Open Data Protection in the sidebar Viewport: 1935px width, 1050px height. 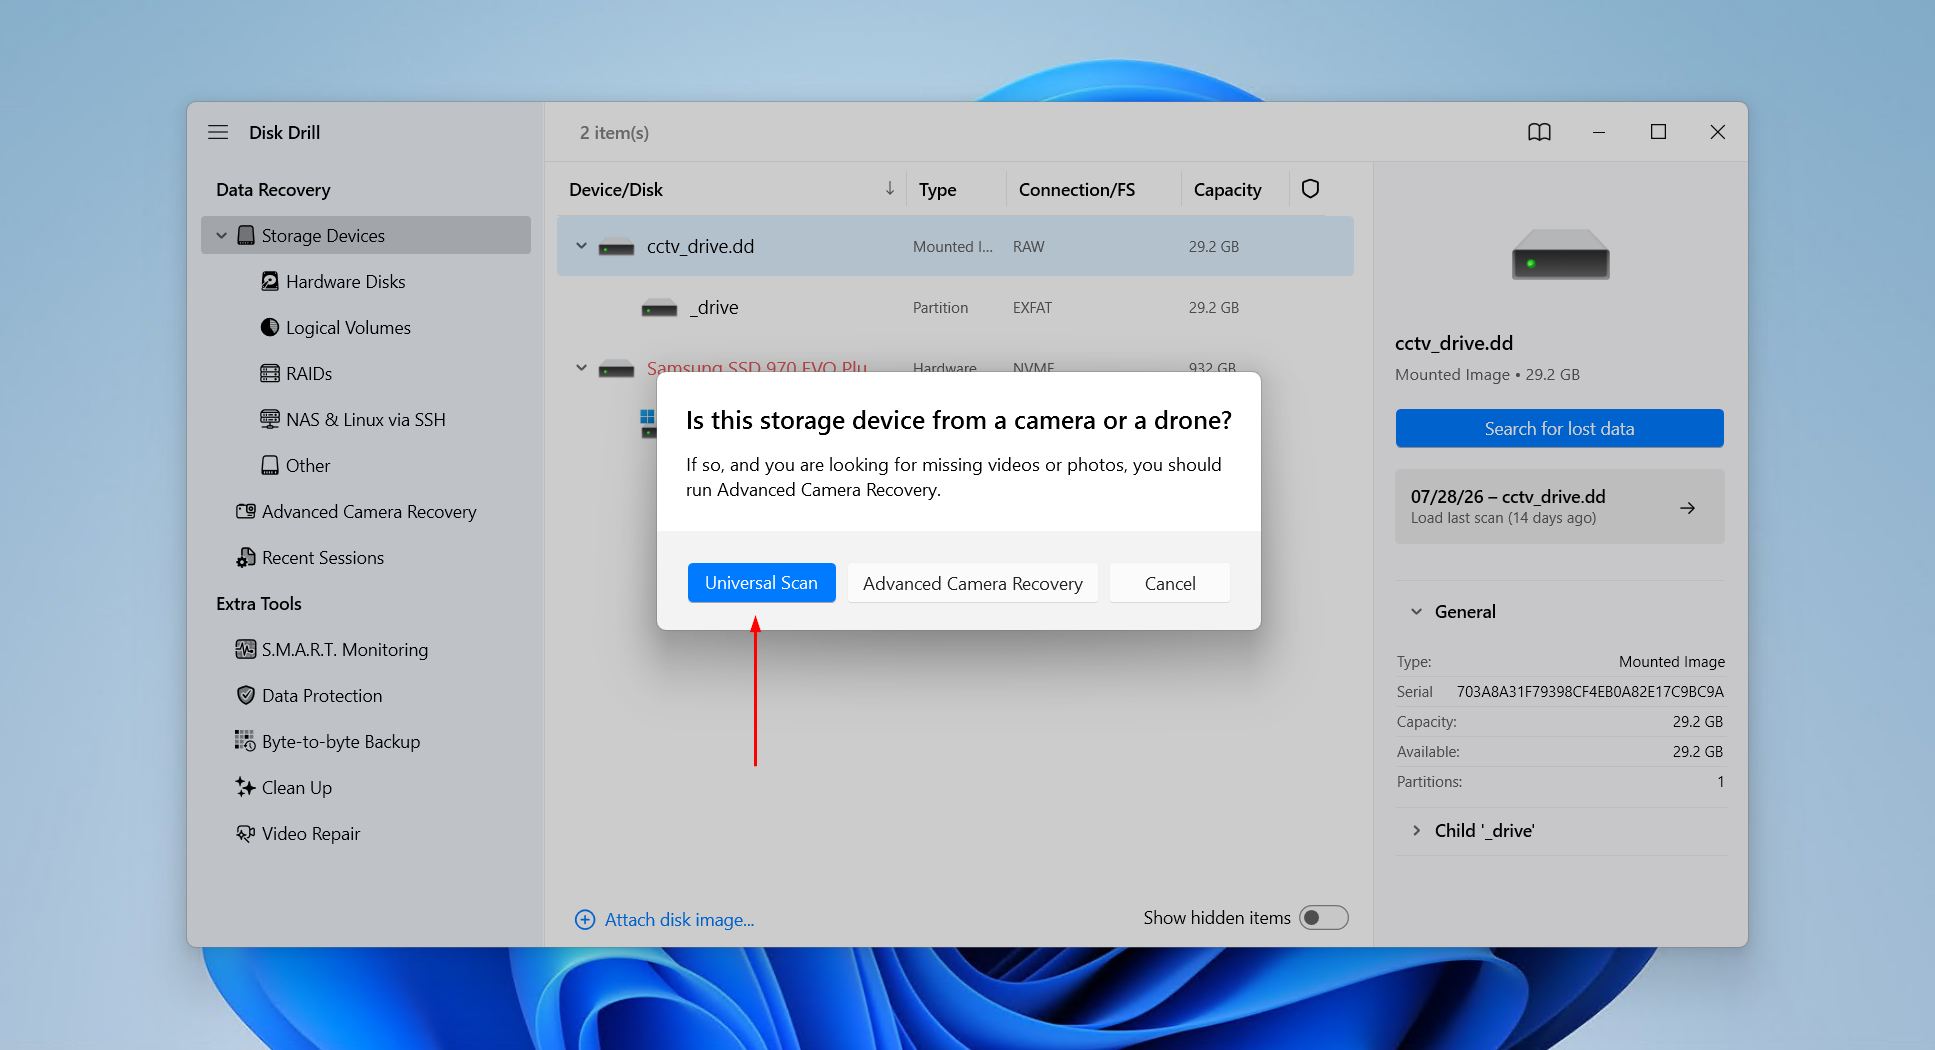click(x=322, y=695)
